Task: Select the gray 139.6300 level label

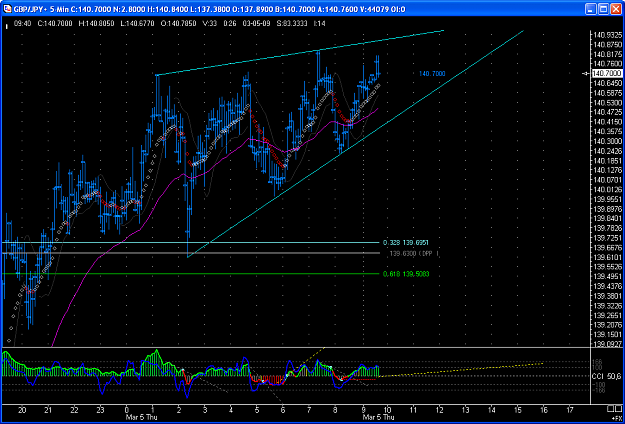Action: coord(414,253)
